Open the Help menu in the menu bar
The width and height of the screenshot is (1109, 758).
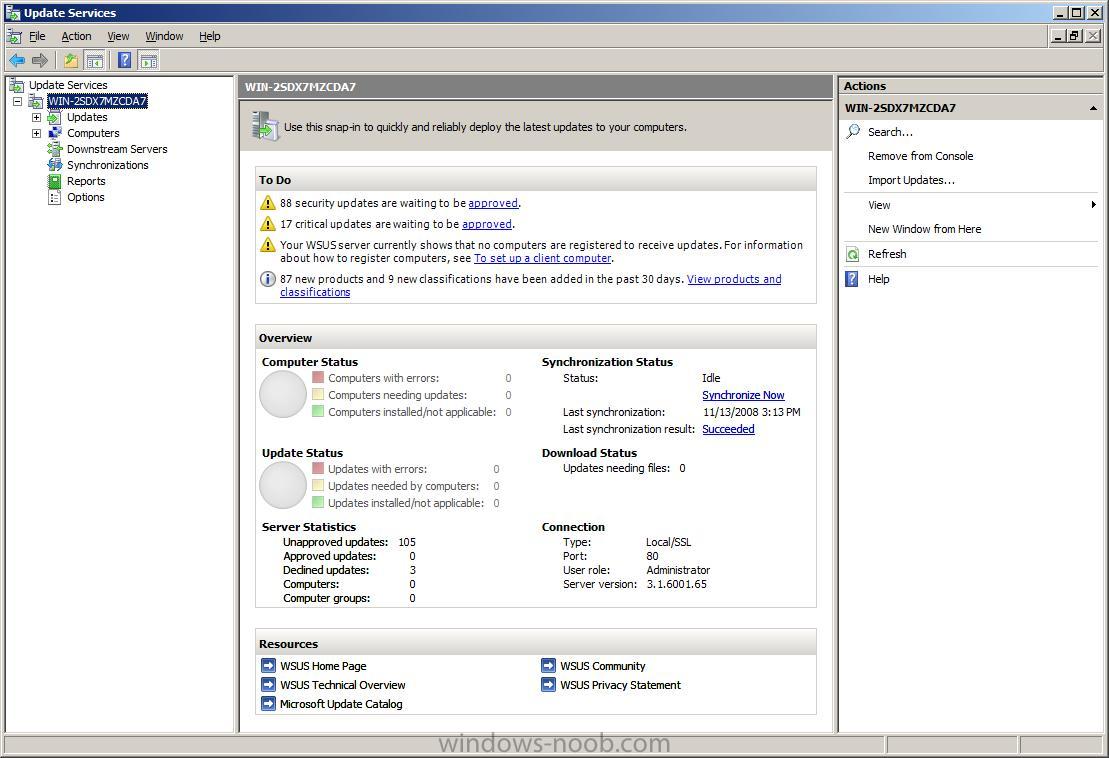209,36
